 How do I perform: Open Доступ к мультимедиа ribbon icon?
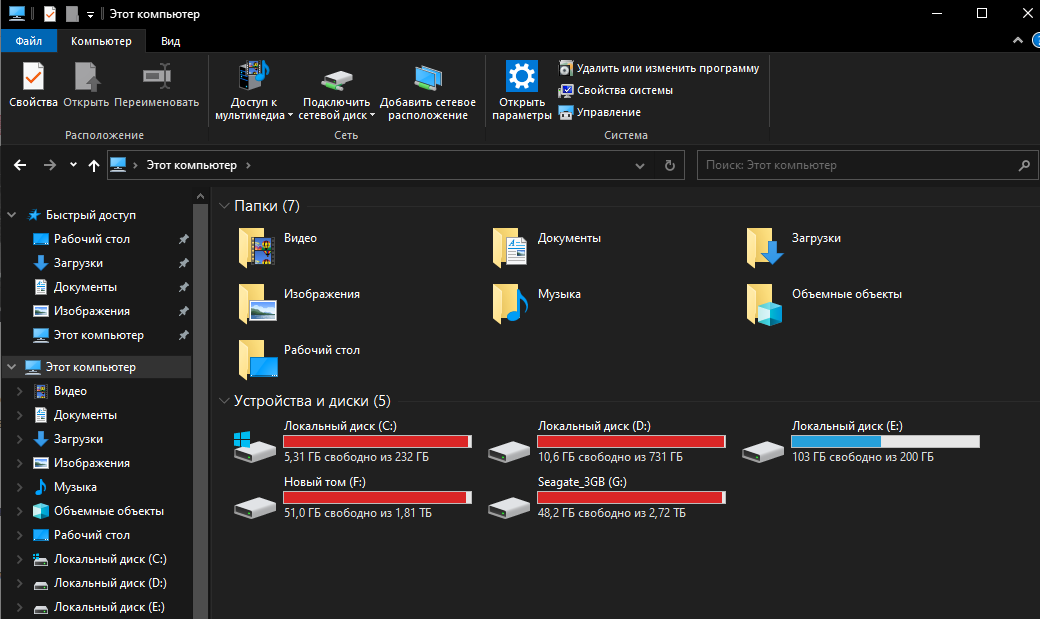[x=254, y=77]
